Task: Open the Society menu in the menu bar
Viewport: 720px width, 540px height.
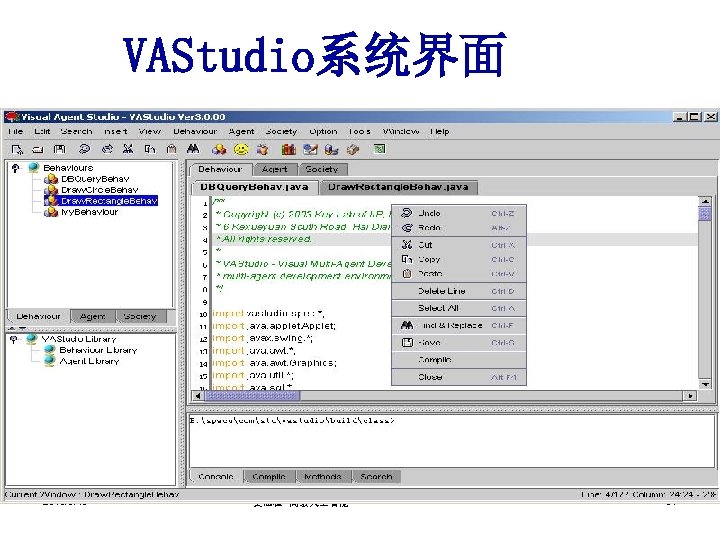Action: 281,131
